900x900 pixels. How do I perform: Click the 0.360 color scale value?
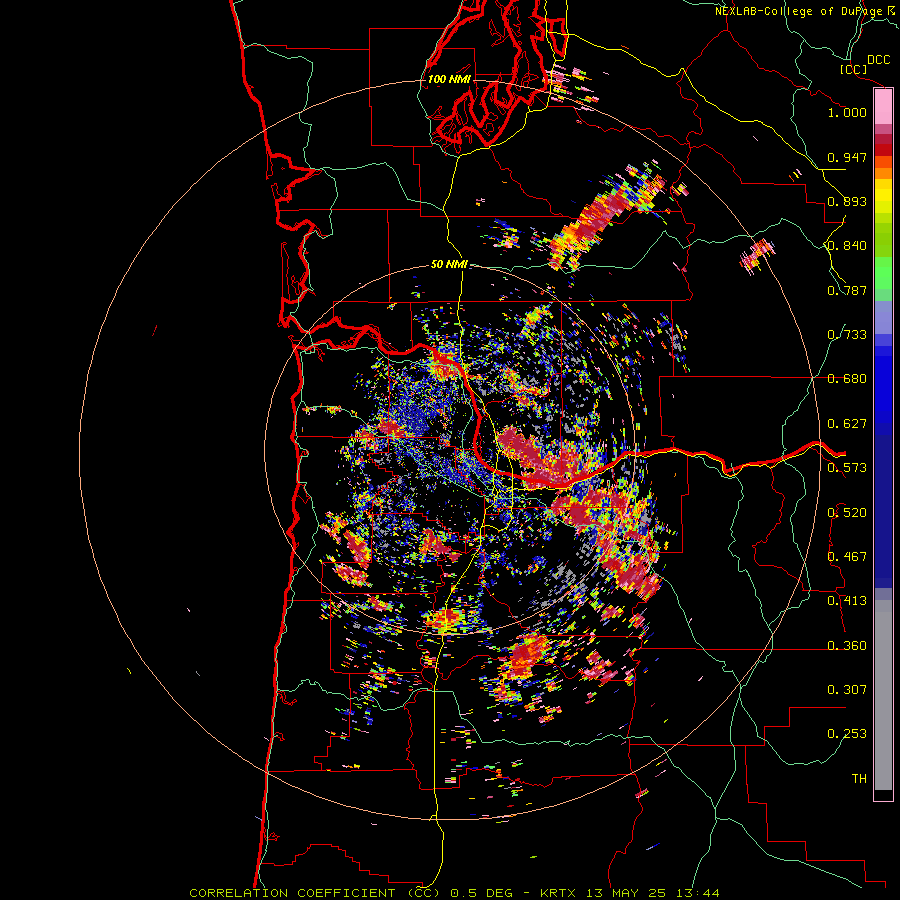pyautogui.click(x=847, y=645)
